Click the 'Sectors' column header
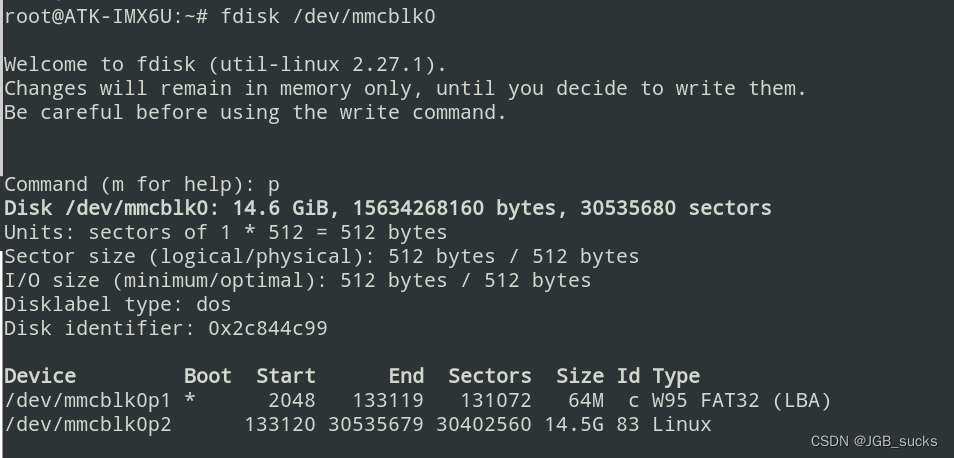 [490, 376]
